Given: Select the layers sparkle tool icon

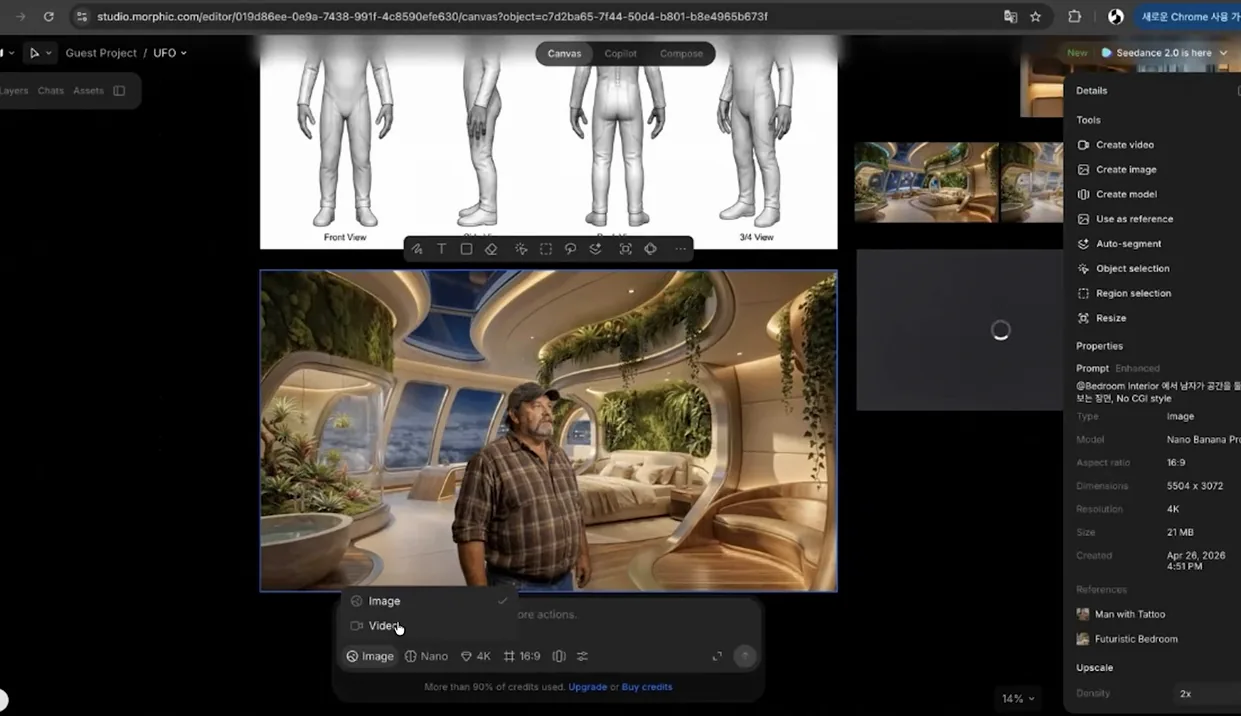Looking at the screenshot, I should coord(596,249).
